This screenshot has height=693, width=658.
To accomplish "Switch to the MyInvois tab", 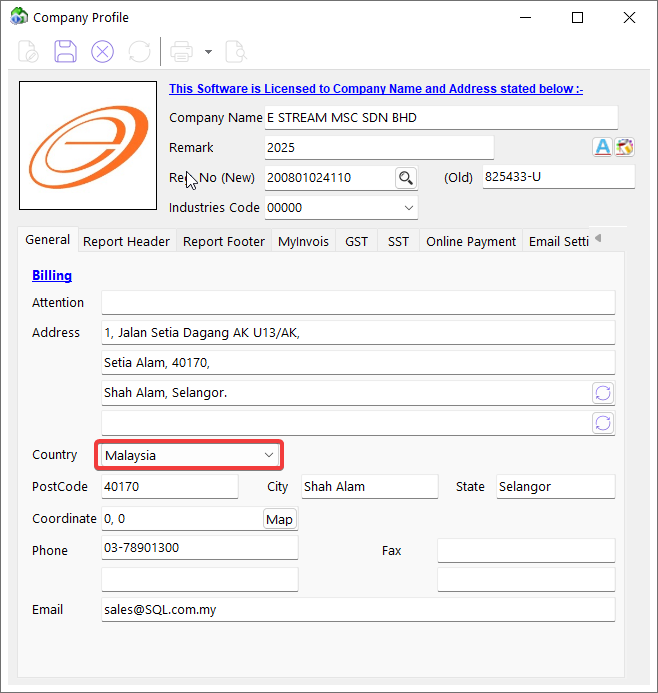I will coord(303,241).
